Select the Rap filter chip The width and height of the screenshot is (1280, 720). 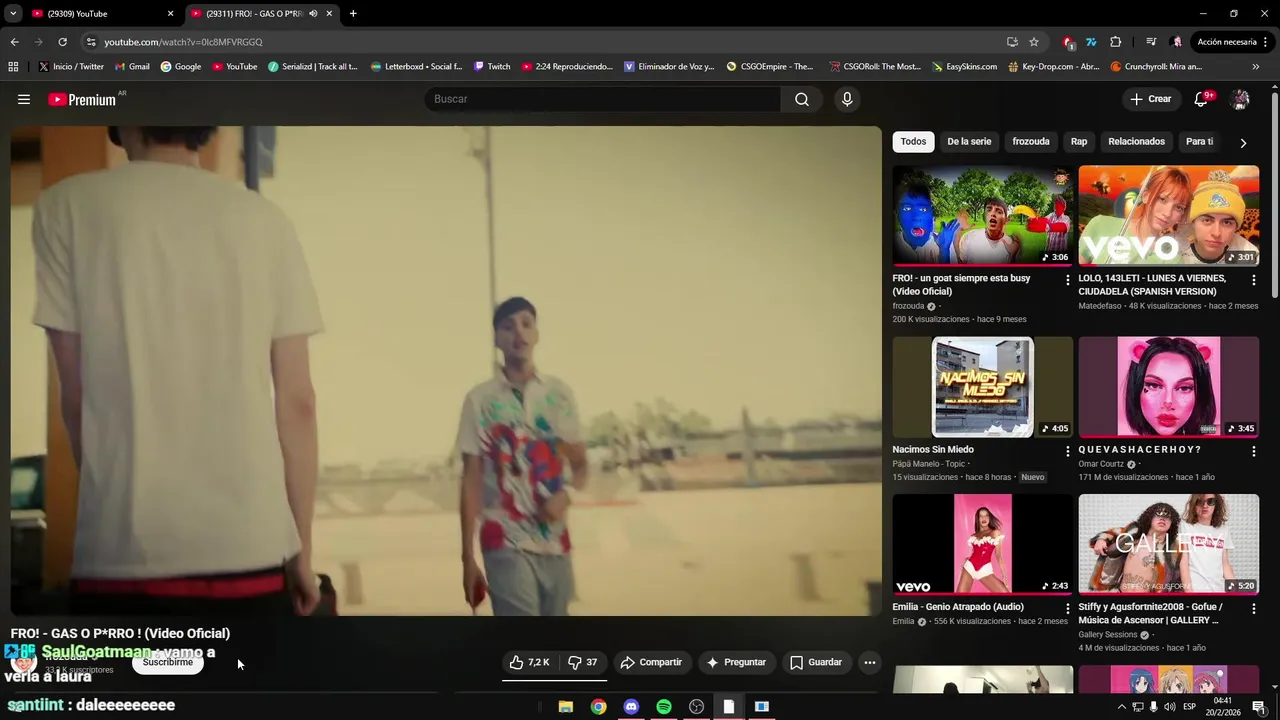[x=1079, y=142]
